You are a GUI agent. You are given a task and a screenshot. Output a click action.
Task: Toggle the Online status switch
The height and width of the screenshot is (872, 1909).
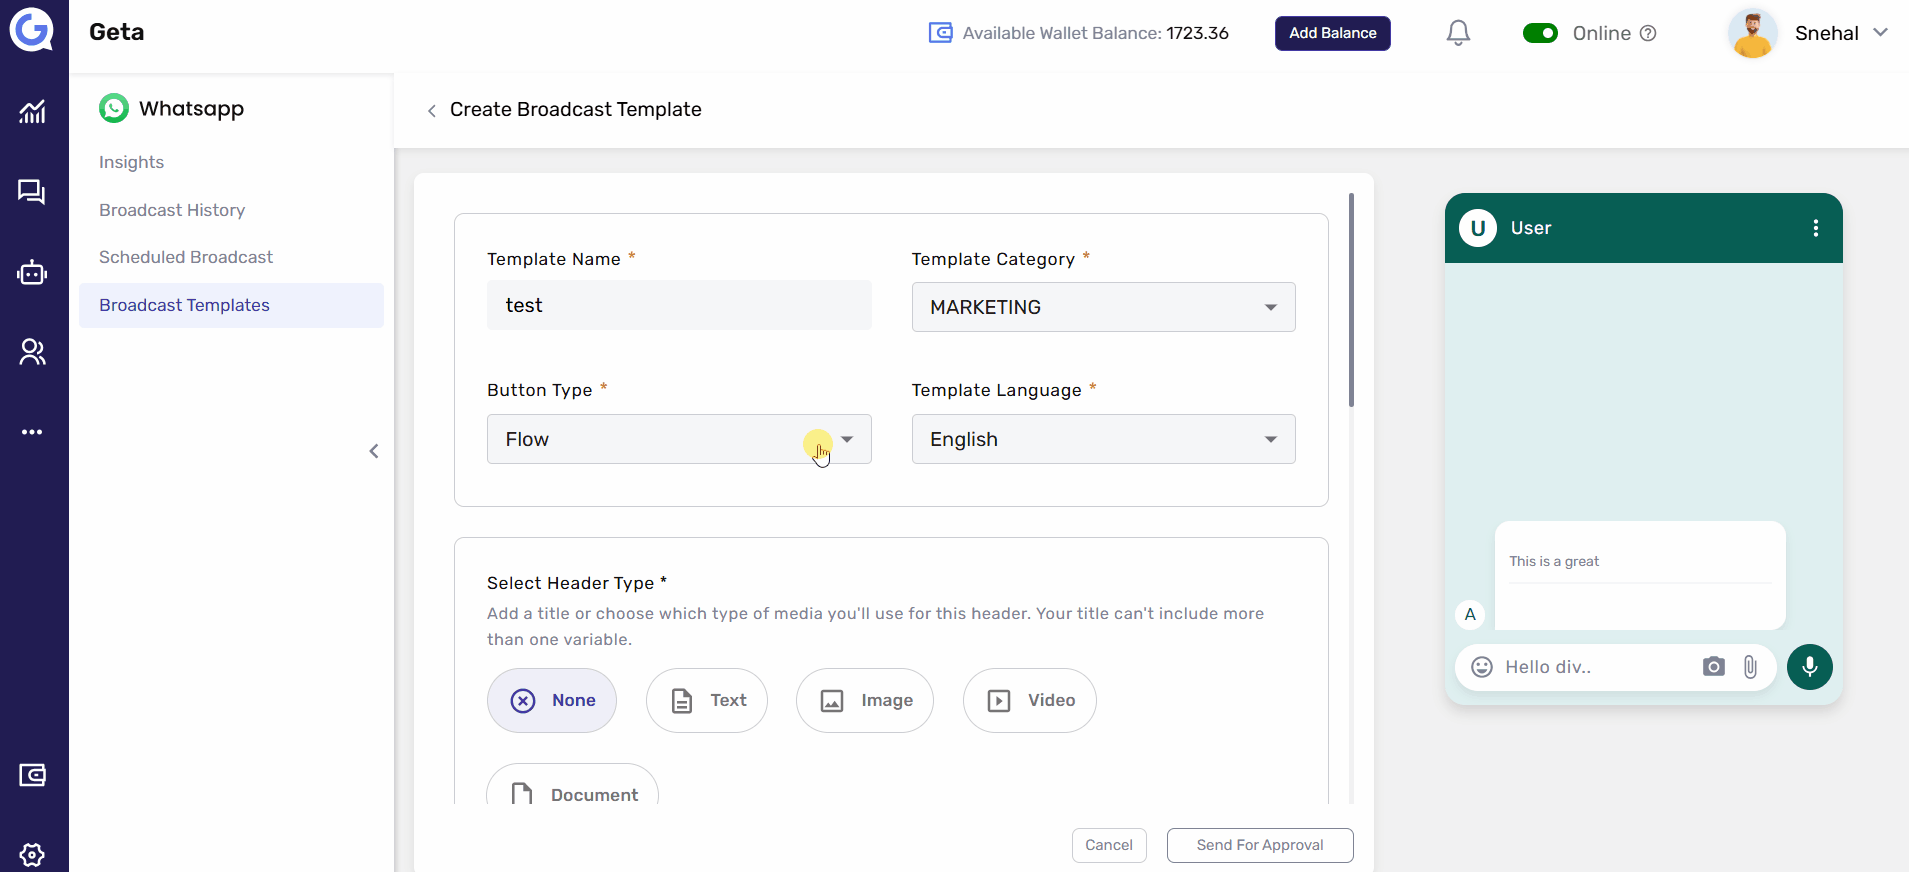coord(1540,33)
